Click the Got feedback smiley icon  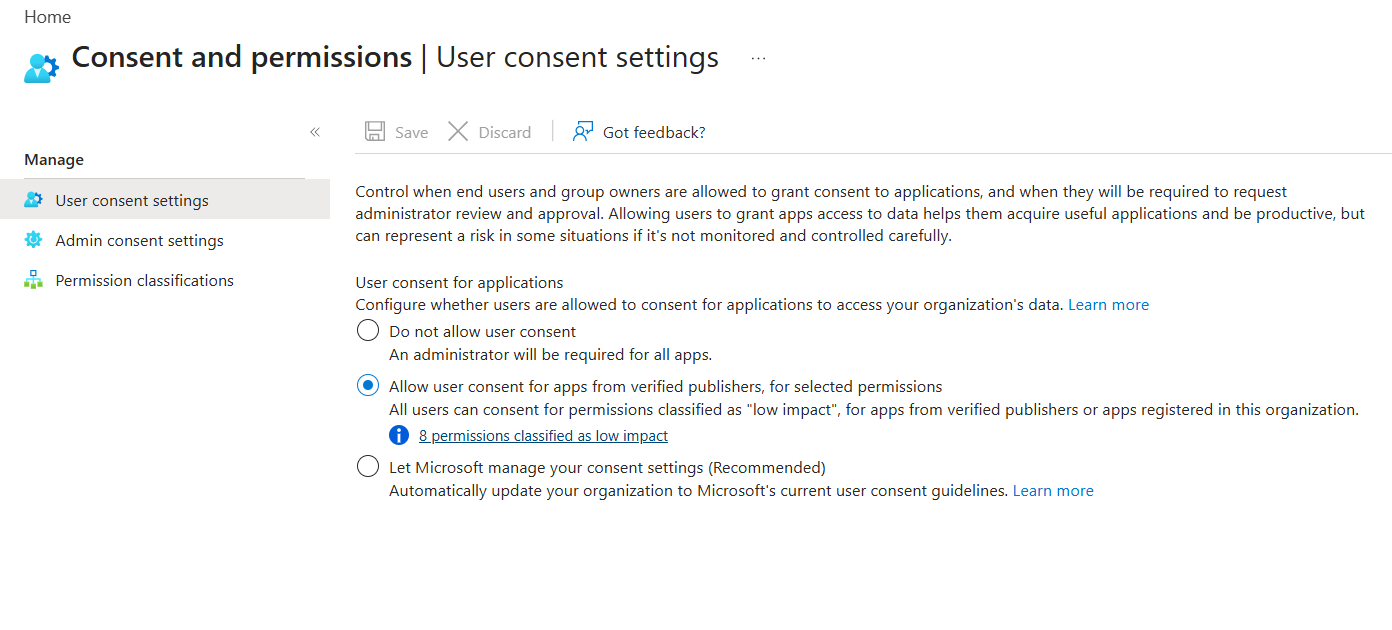tap(581, 131)
